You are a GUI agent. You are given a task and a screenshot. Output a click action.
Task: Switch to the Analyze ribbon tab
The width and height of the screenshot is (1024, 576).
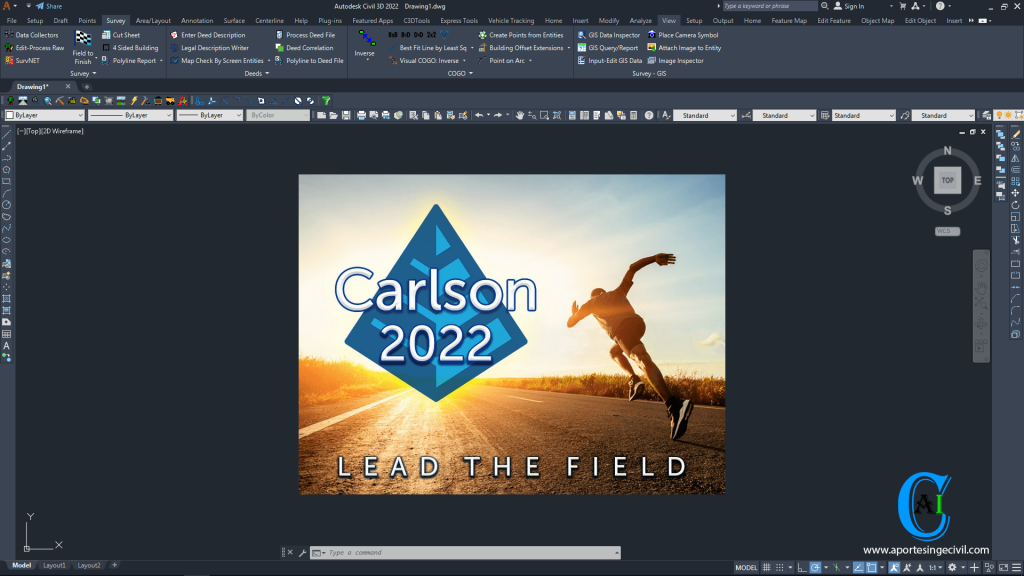click(x=639, y=19)
